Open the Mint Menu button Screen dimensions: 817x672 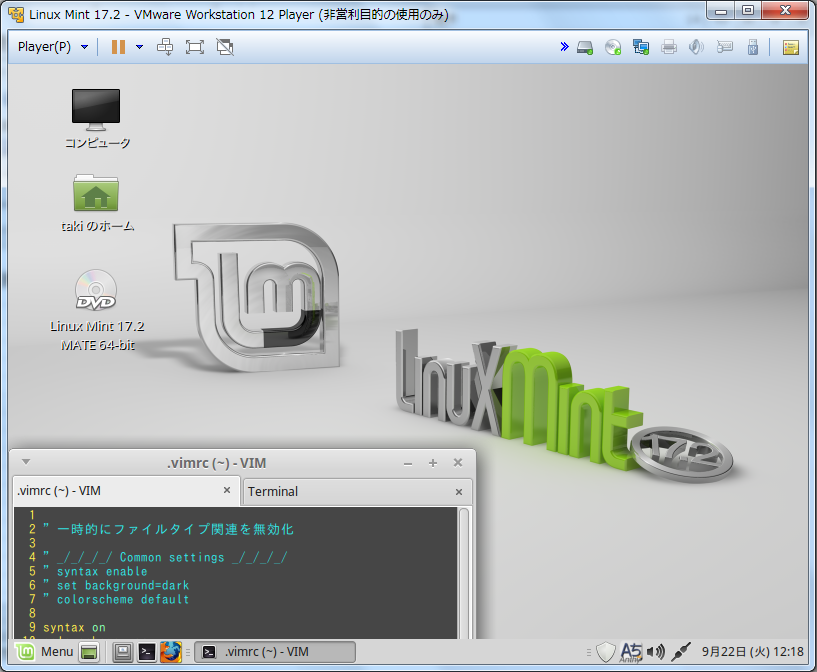click(44, 652)
